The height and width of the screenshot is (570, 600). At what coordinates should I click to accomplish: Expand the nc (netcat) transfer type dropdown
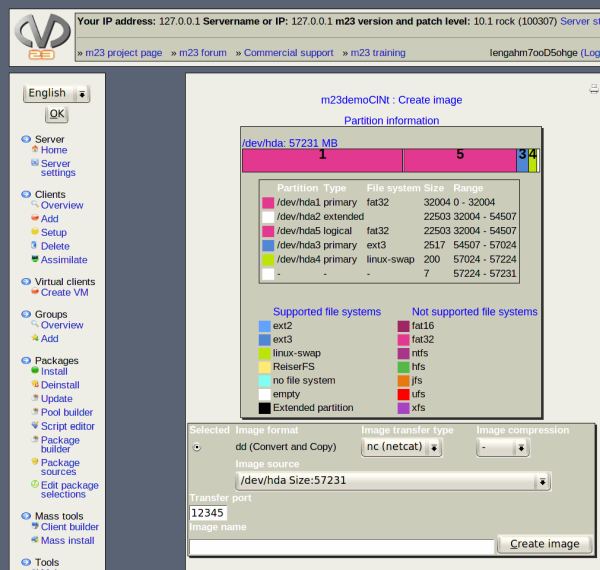point(401,448)
